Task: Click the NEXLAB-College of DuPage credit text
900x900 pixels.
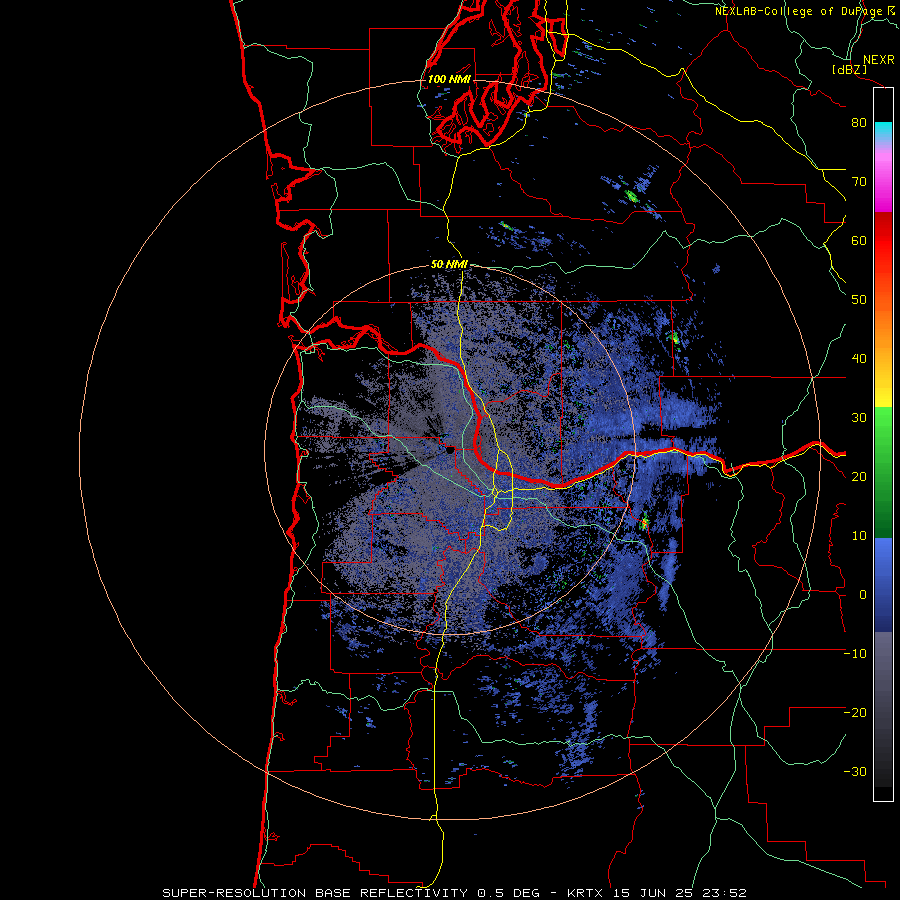Action: tap(799, 11)
